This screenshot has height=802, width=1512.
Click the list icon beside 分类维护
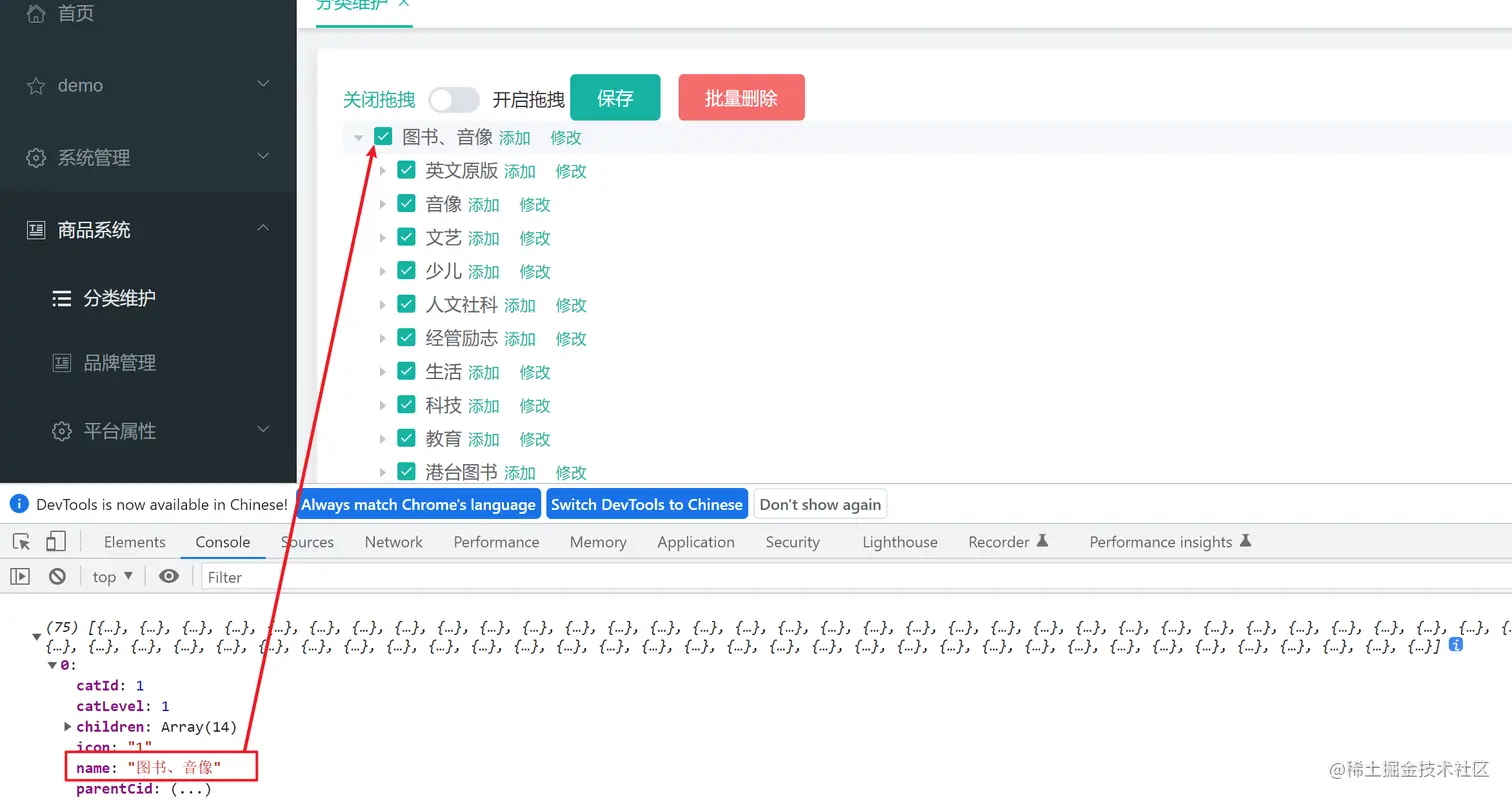coord(62,298)
